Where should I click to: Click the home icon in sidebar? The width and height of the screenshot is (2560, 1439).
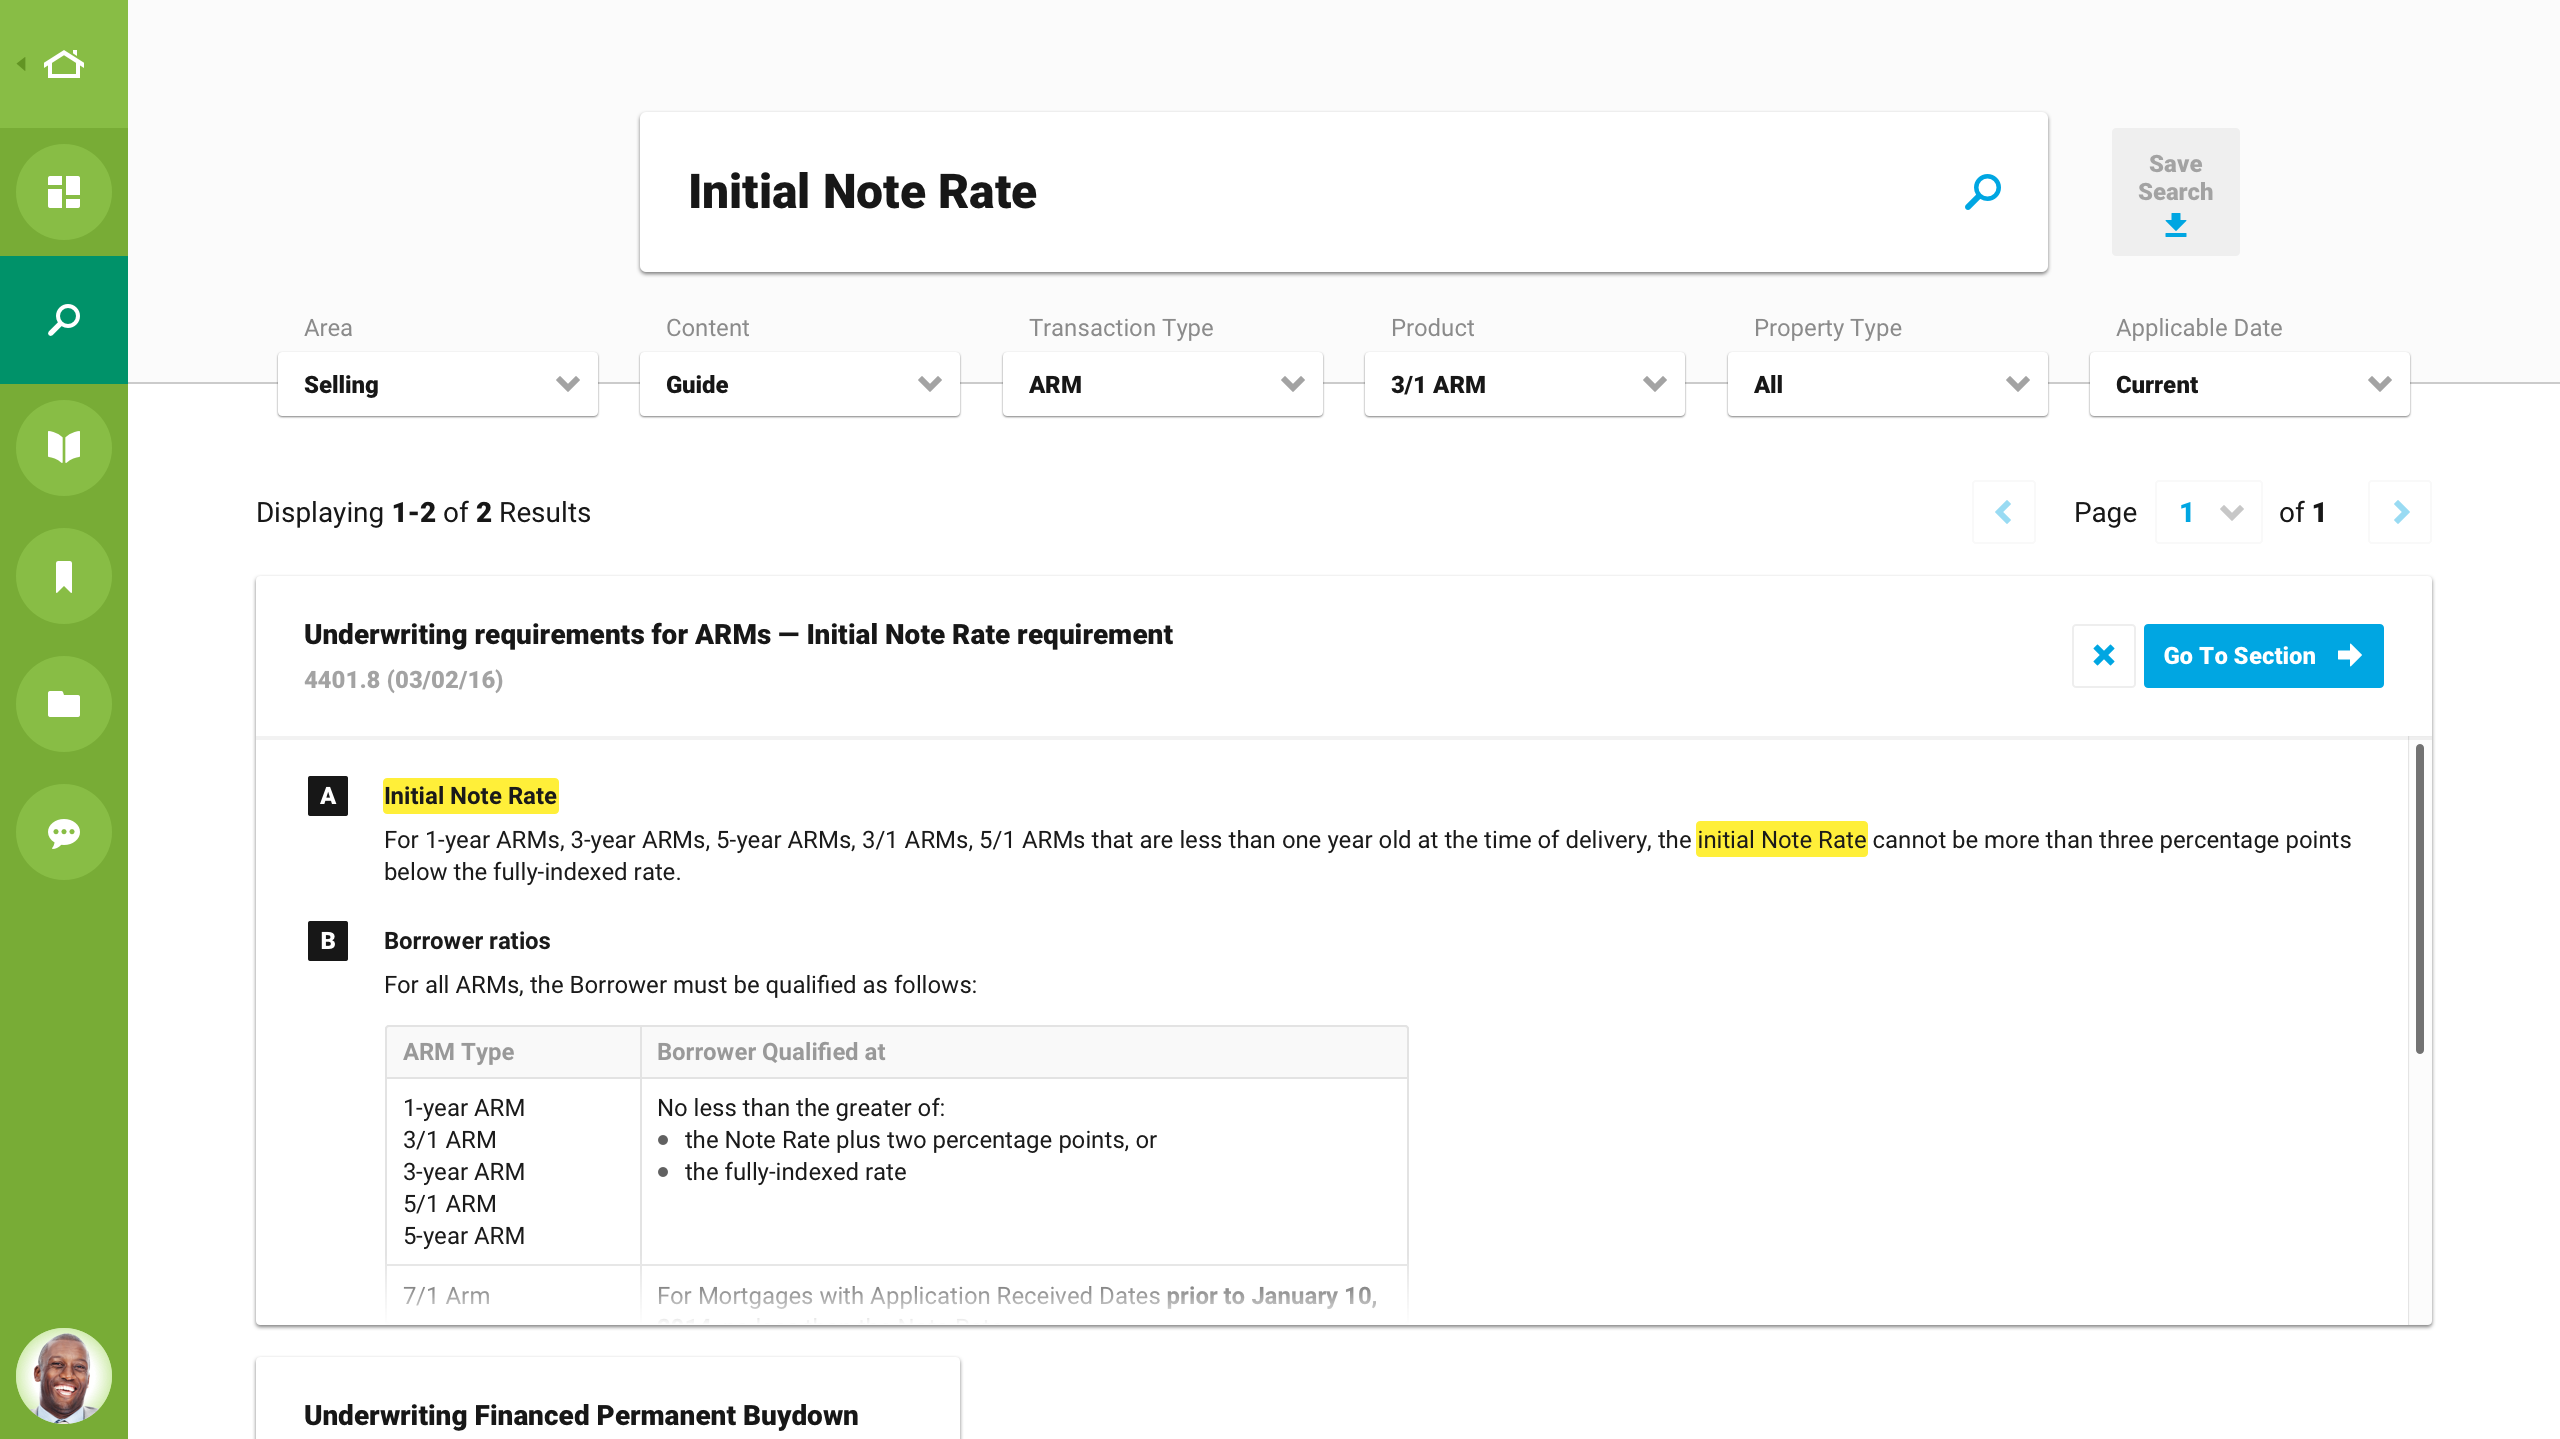[x=64, y=64]
